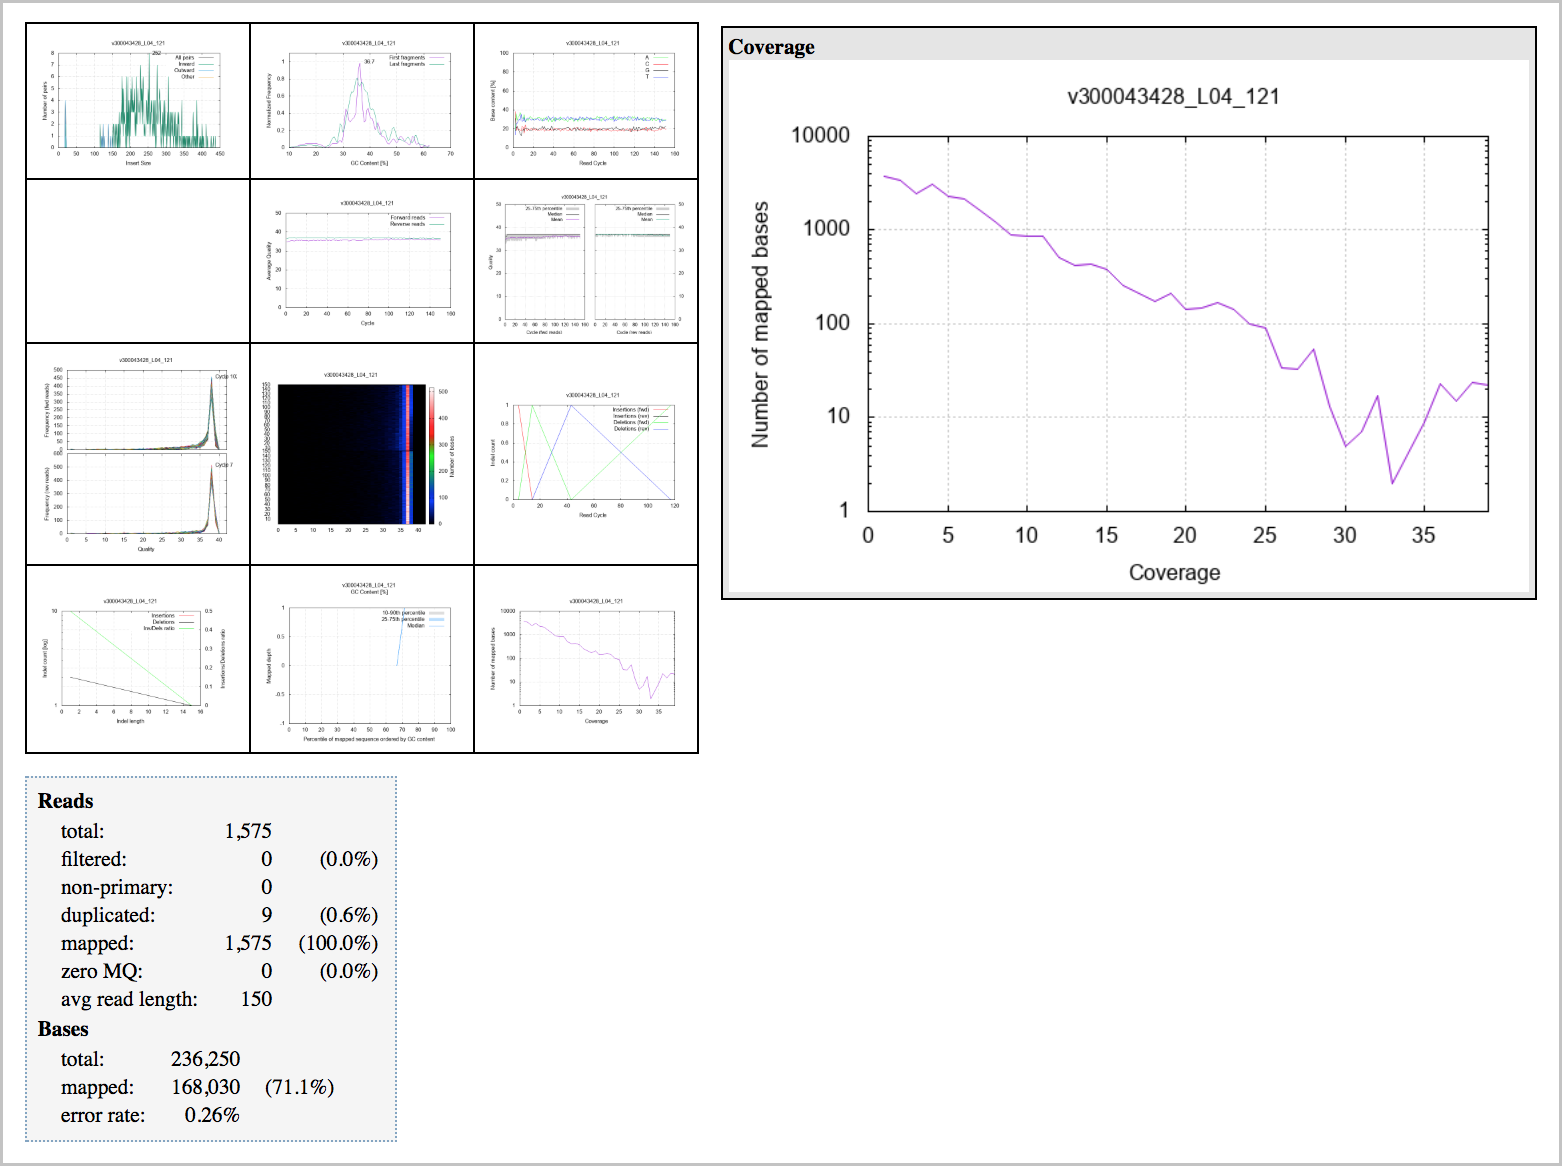
Task: Click the large plot title v300043428_L04_121
Action: click(x=1173, y=97)
